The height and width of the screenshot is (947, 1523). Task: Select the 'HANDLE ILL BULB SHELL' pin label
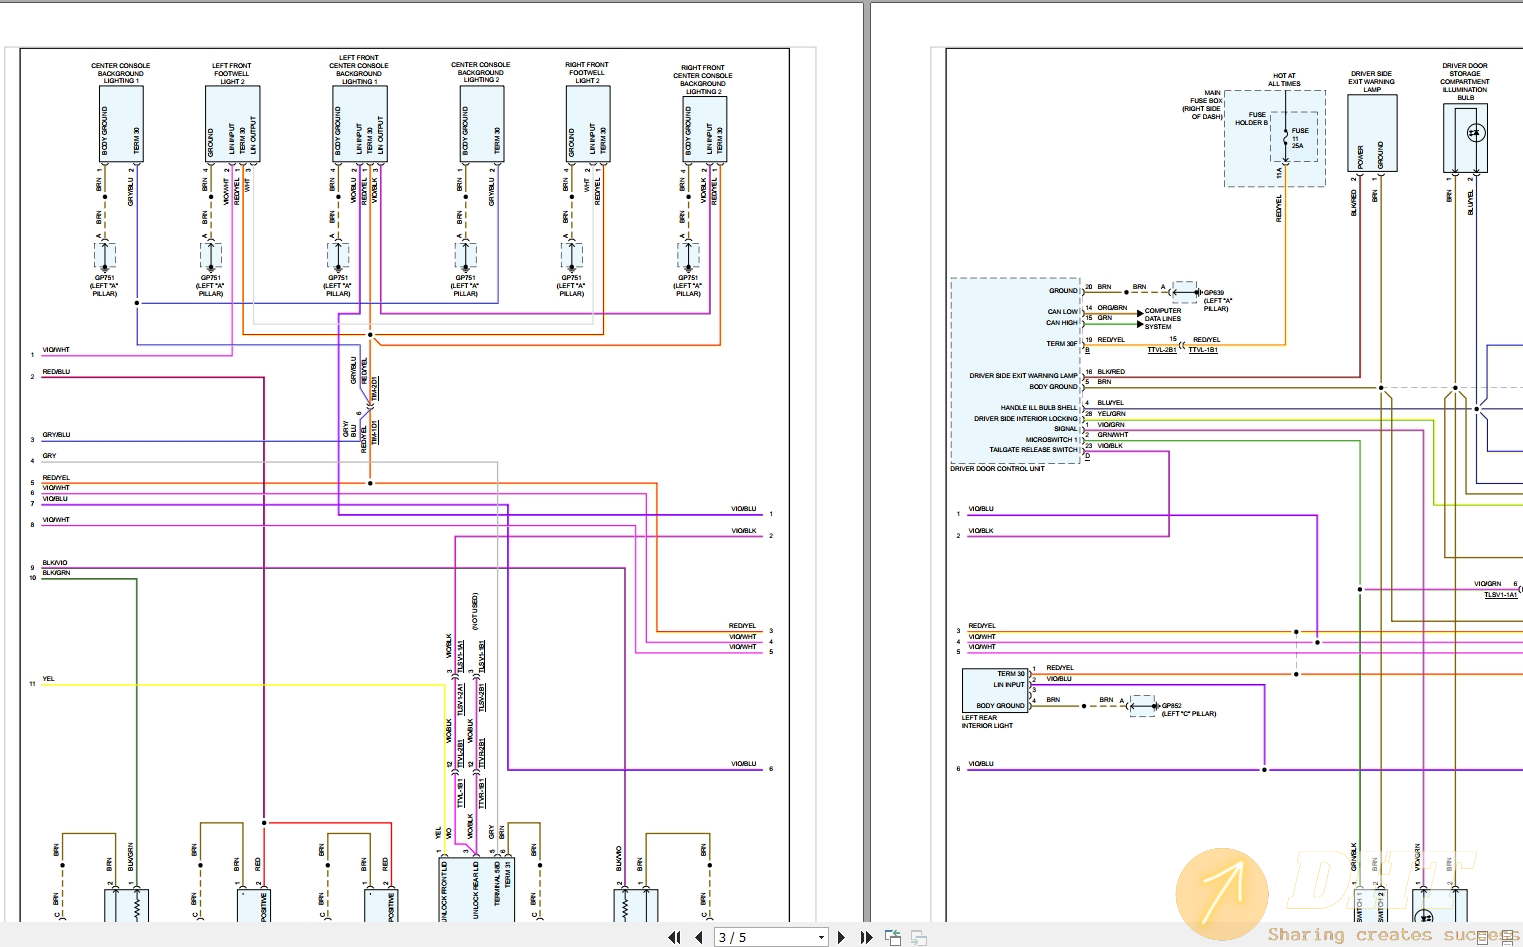(x=1039, y=407)
